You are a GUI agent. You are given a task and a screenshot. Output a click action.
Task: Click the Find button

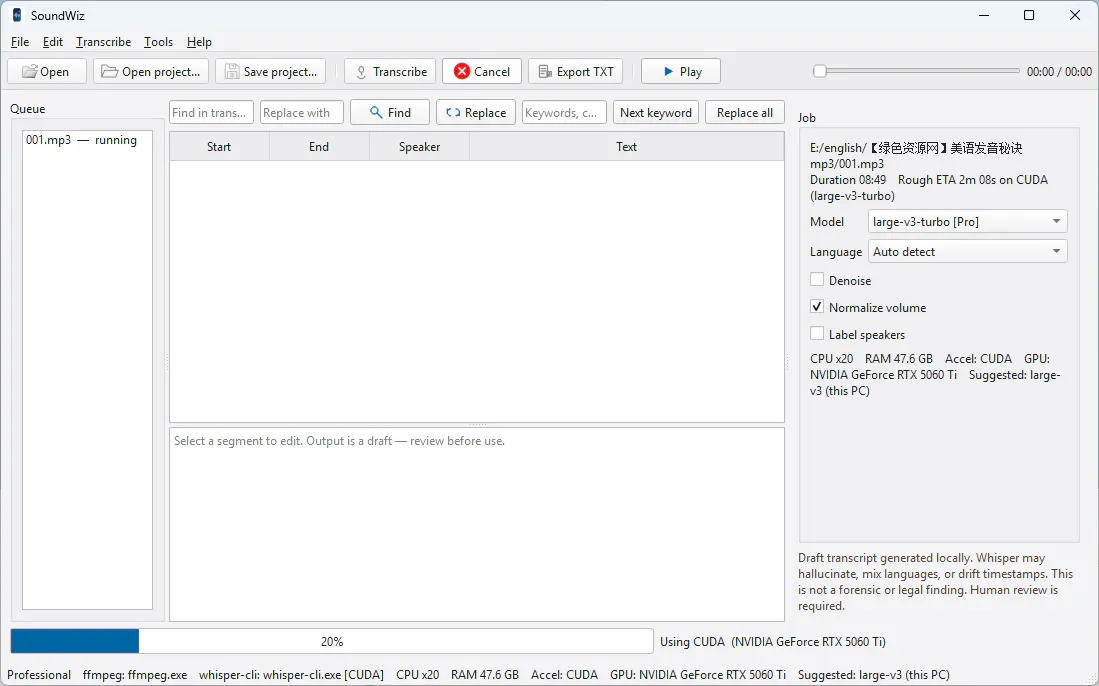pos(390,113)
